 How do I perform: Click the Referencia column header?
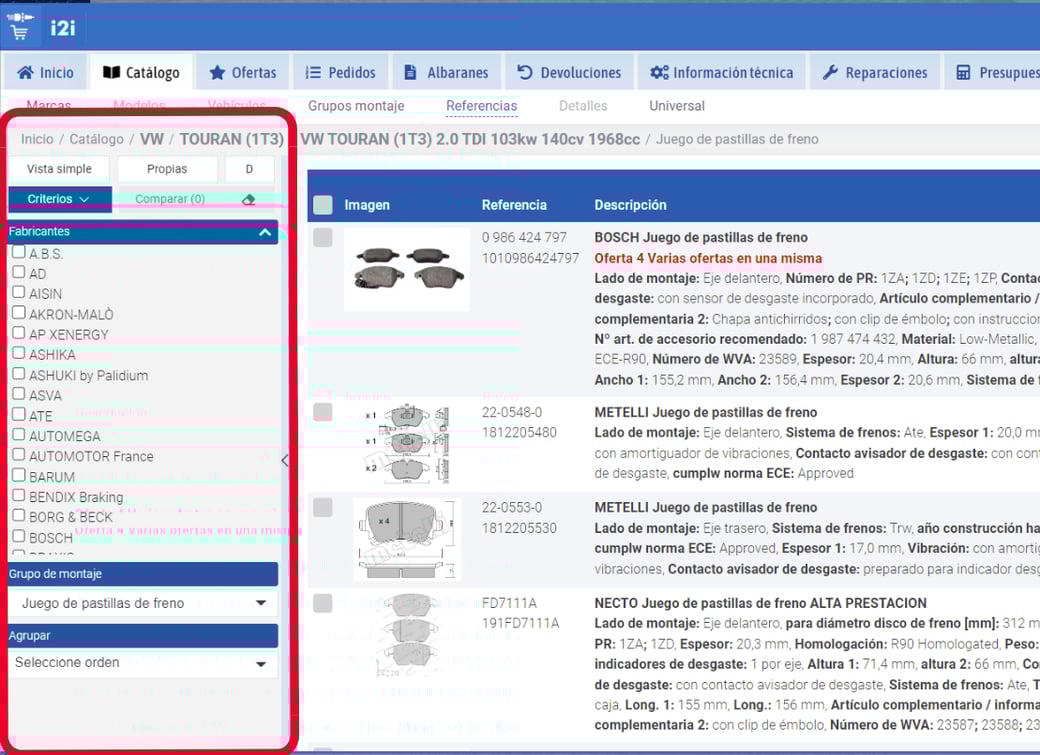[x=514, y=205]
